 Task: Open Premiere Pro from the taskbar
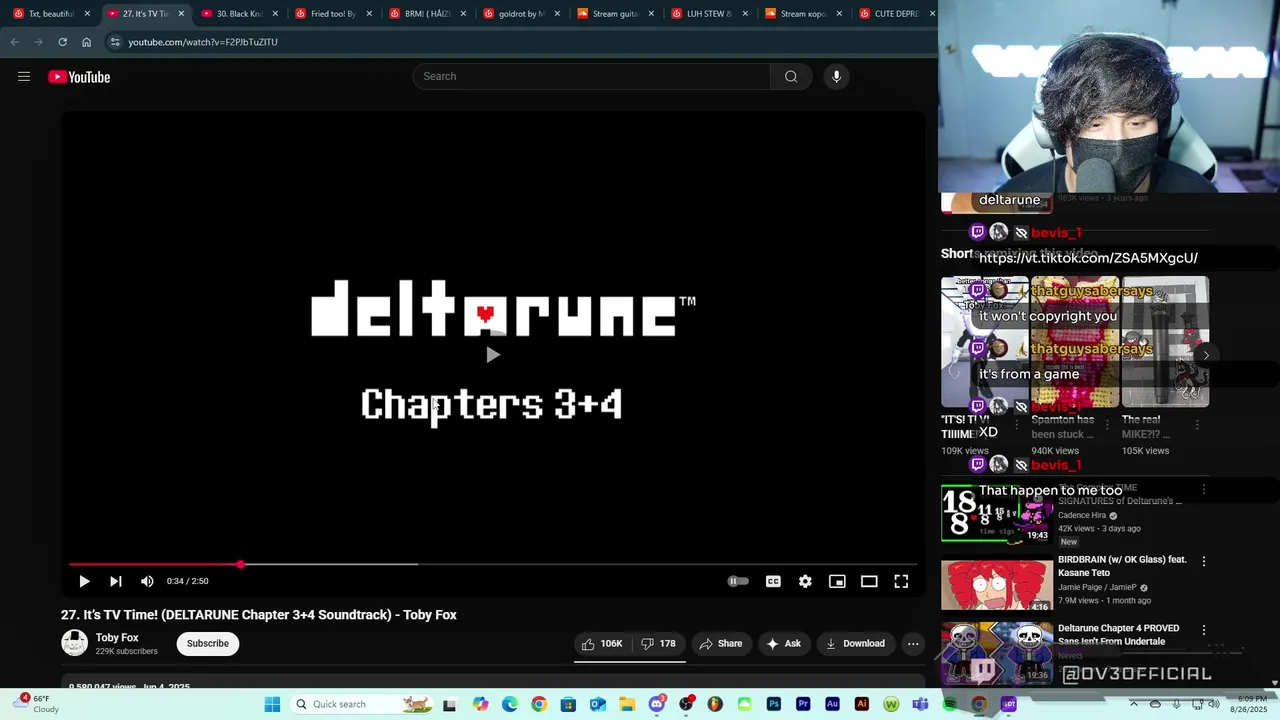pos(803,704)
